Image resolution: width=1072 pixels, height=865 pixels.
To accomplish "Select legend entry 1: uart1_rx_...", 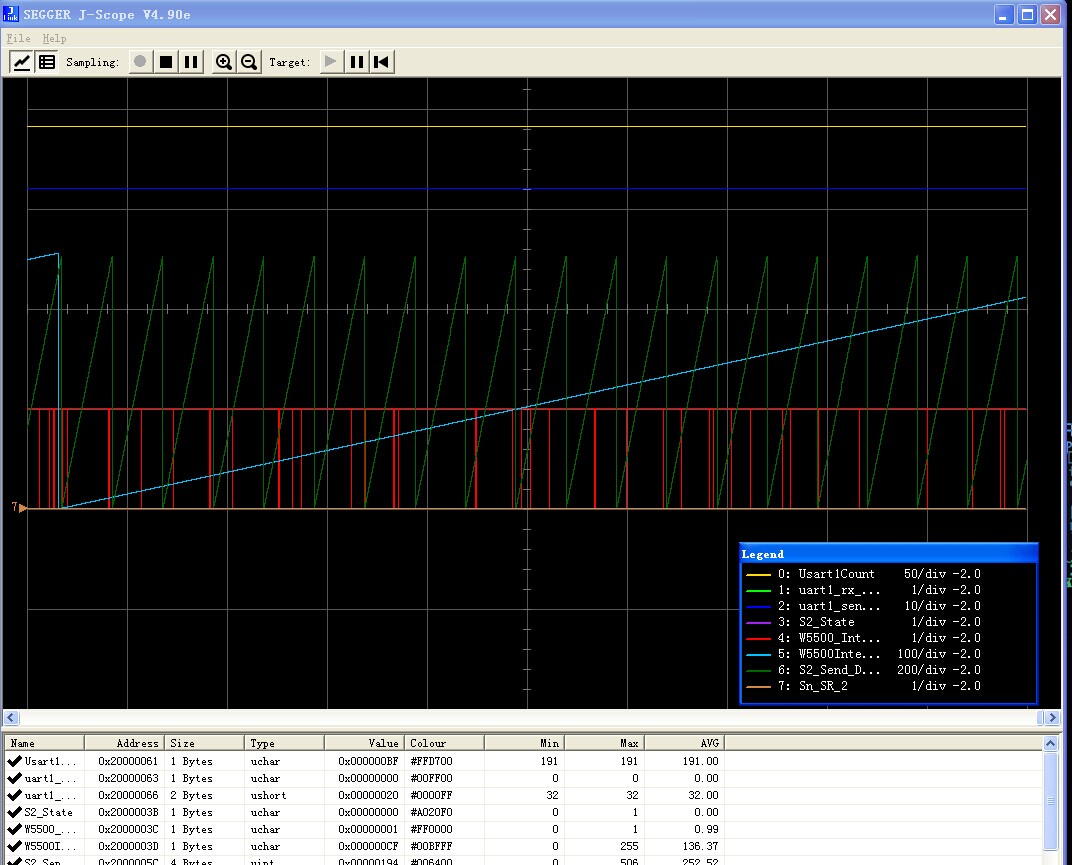I will 863,590.
